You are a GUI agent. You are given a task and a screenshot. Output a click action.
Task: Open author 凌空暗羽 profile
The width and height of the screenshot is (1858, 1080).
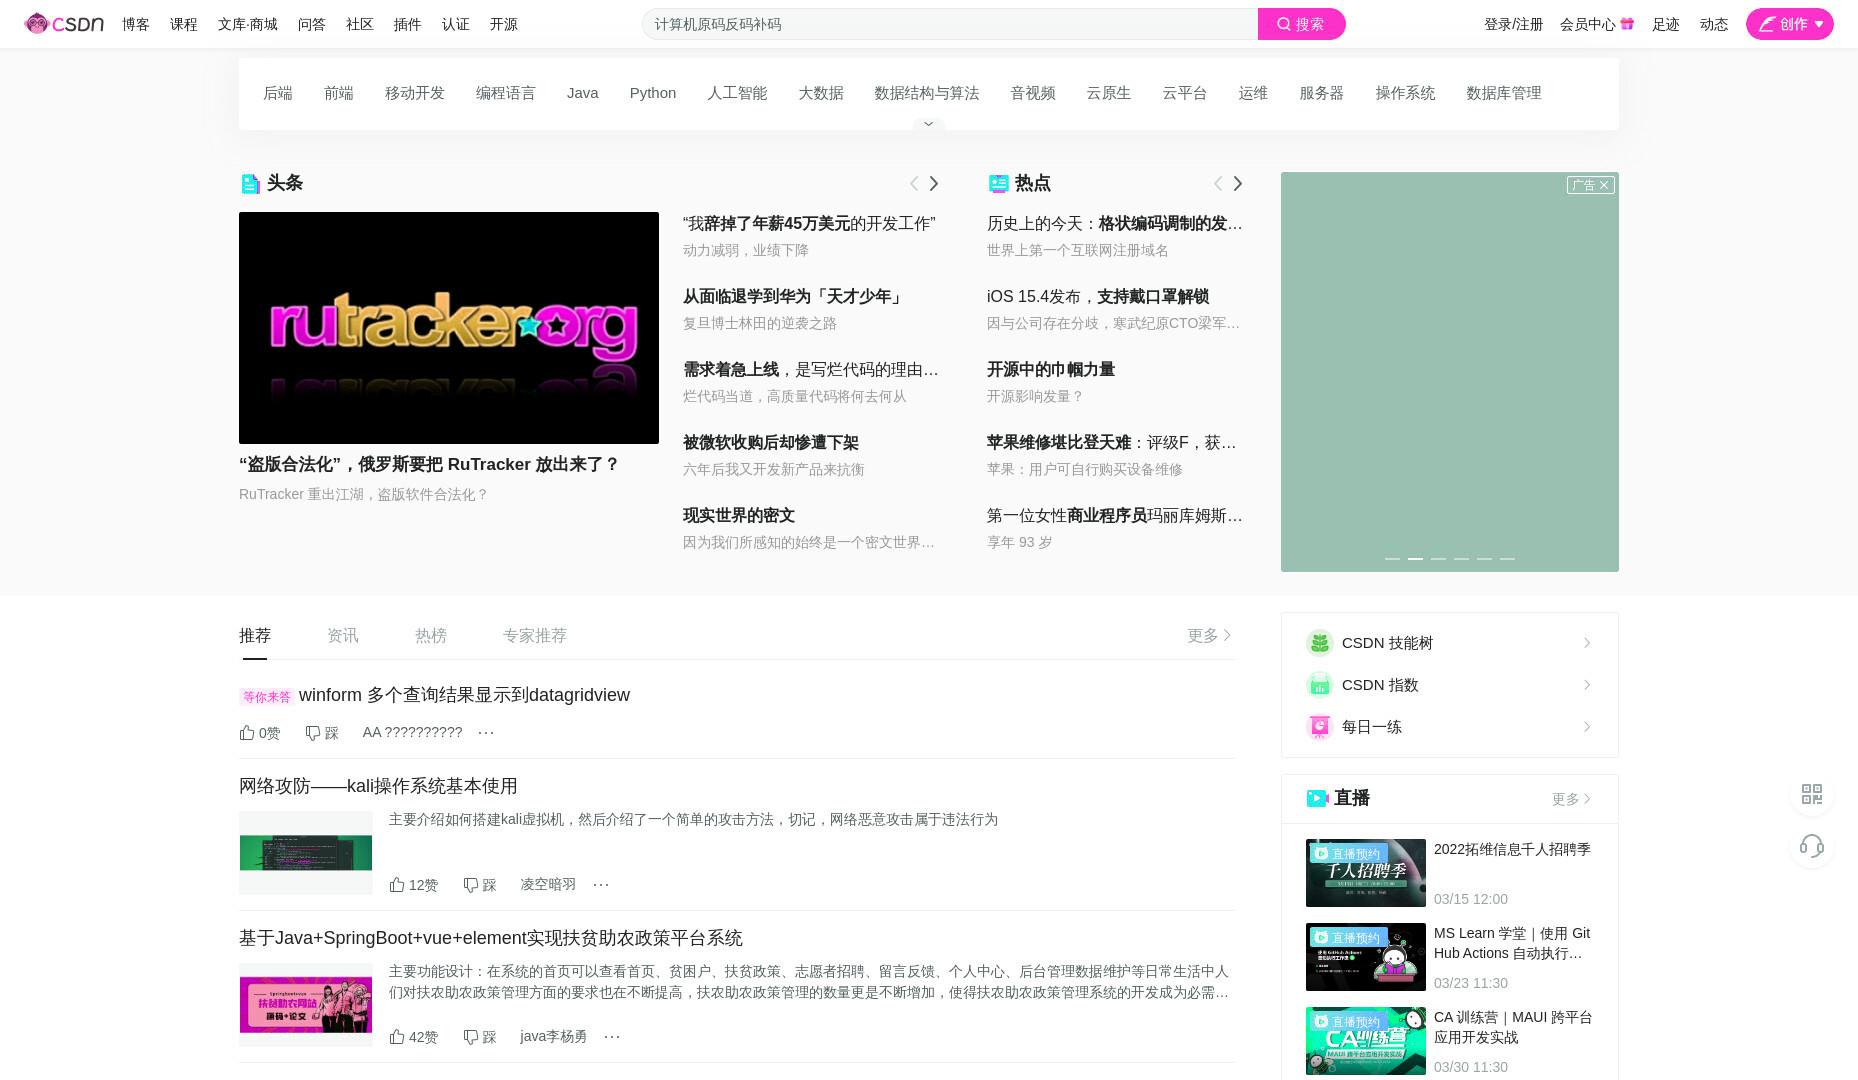click(x=548, y=885)
